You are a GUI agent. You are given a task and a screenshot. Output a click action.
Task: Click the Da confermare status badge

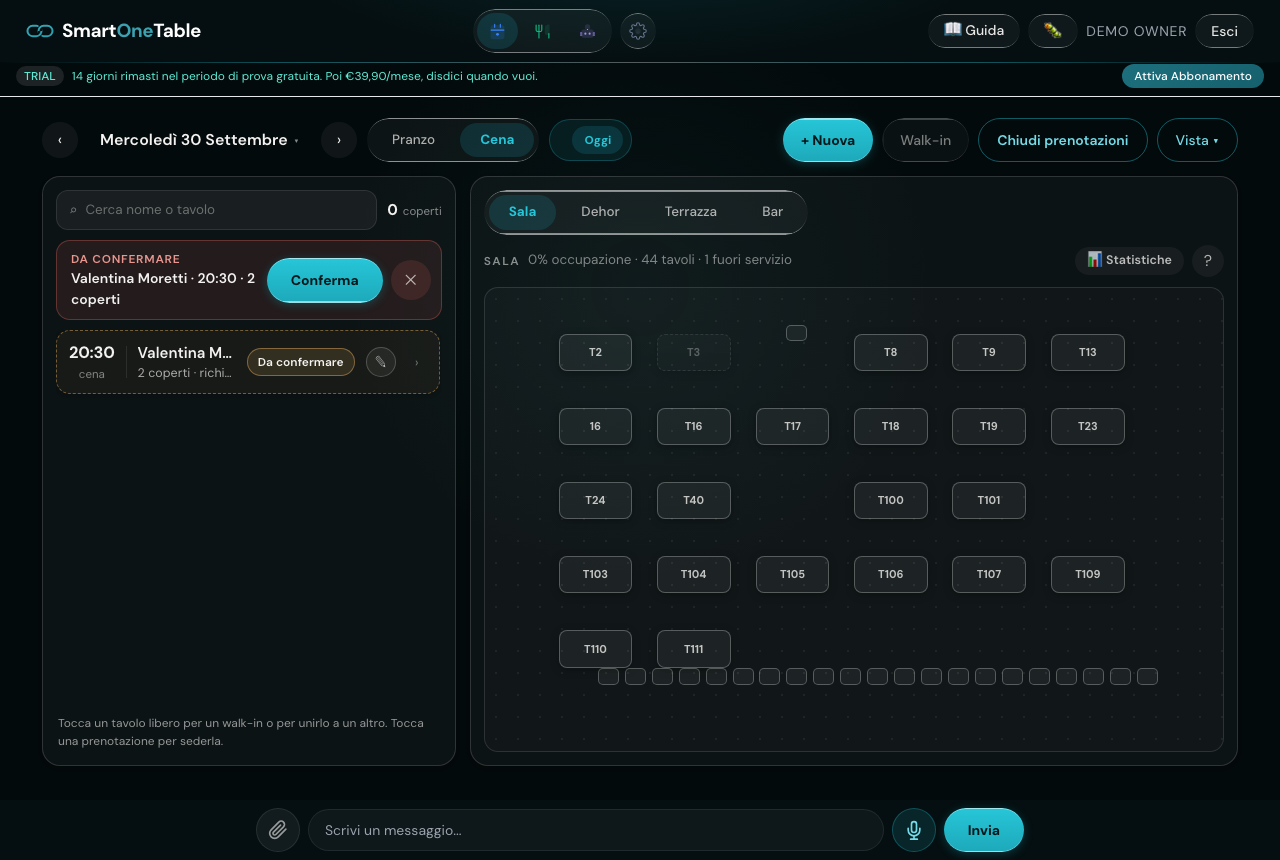pyautogui.click(x=301, y=362)
